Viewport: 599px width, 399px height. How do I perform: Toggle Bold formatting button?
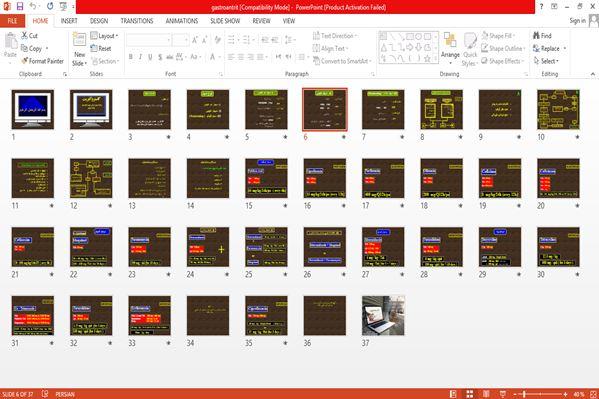point(131,57)
